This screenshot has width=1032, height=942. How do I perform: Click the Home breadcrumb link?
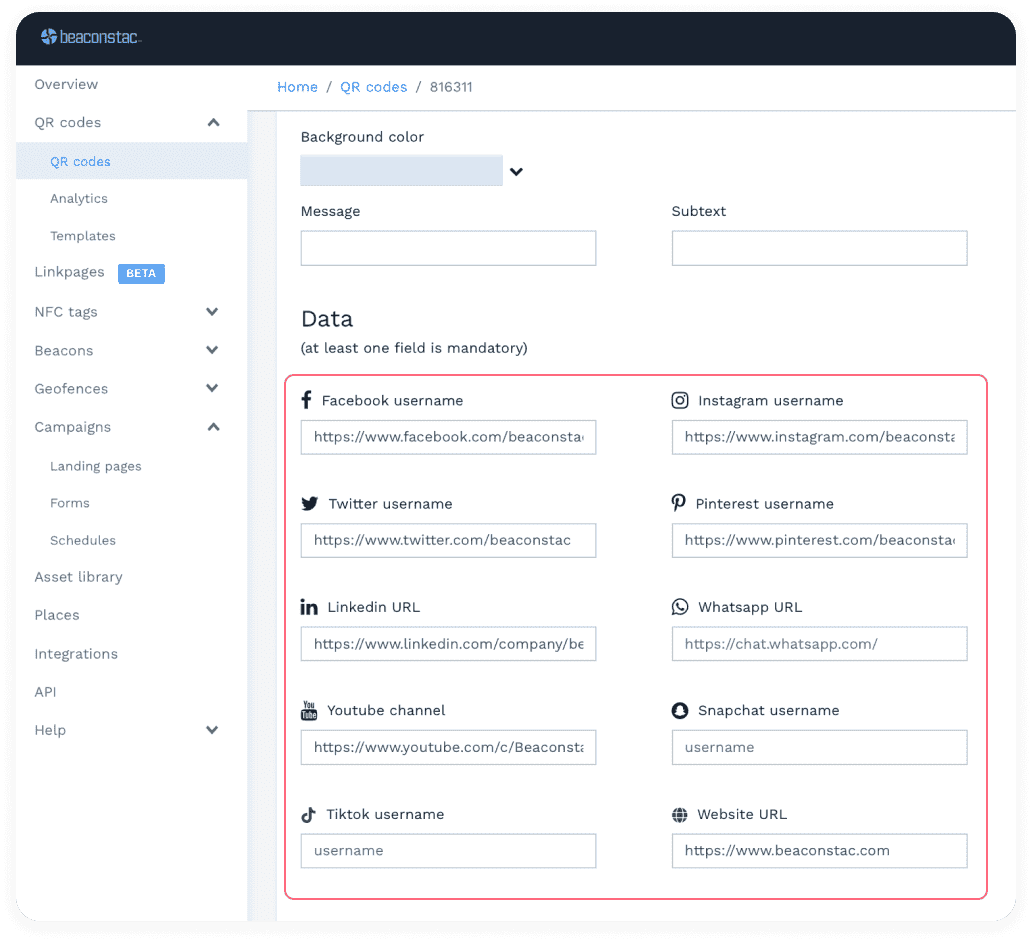tap(297, 87)
